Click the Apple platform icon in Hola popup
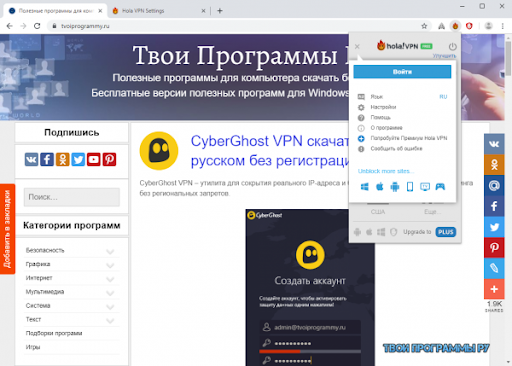This screenshot has height=366, width=512. pyautogui.click(x=380, y=187)
